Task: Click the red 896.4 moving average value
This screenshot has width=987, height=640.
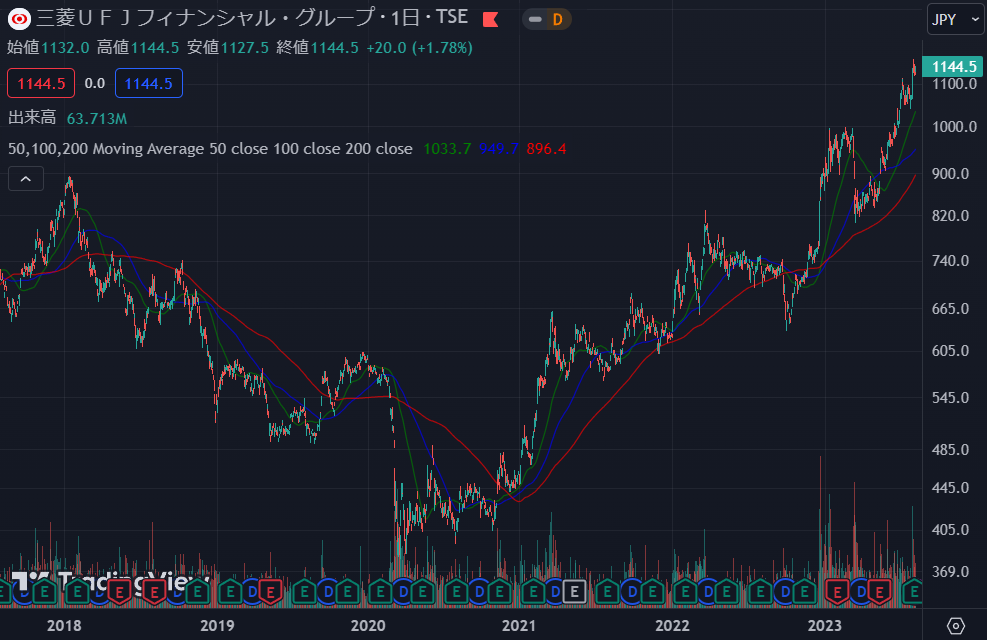Action: pyautogui.click(x=546, y=149)
